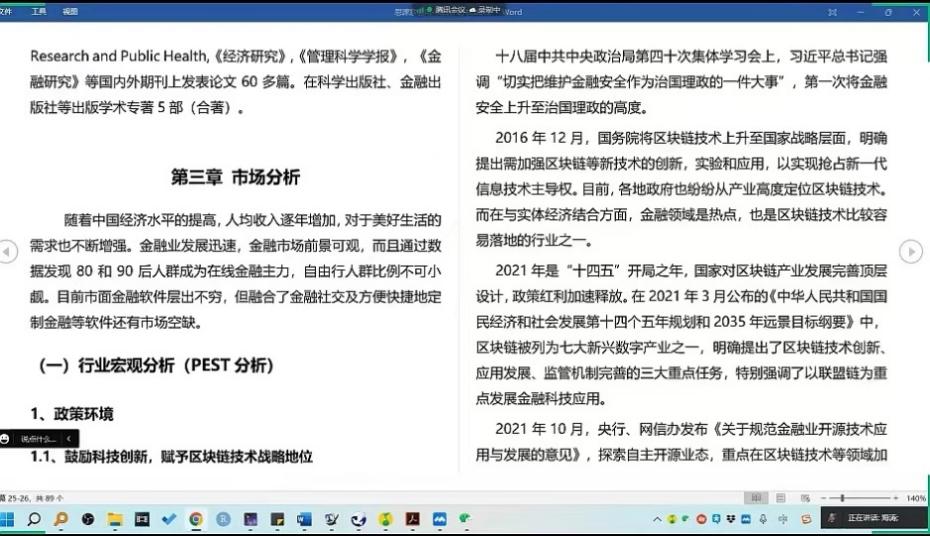The height and width of the screenshot is (536, 930).
Task: Switch to Read Mode view in the status bar
Action: click(755, 497)
